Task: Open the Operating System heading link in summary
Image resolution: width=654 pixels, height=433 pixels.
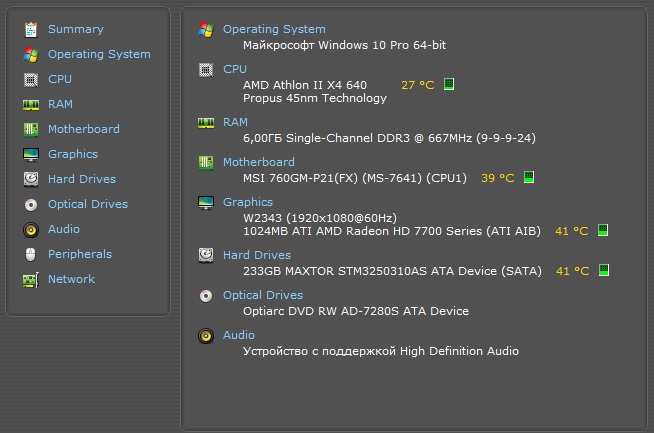Action: [x=274, y=29]
